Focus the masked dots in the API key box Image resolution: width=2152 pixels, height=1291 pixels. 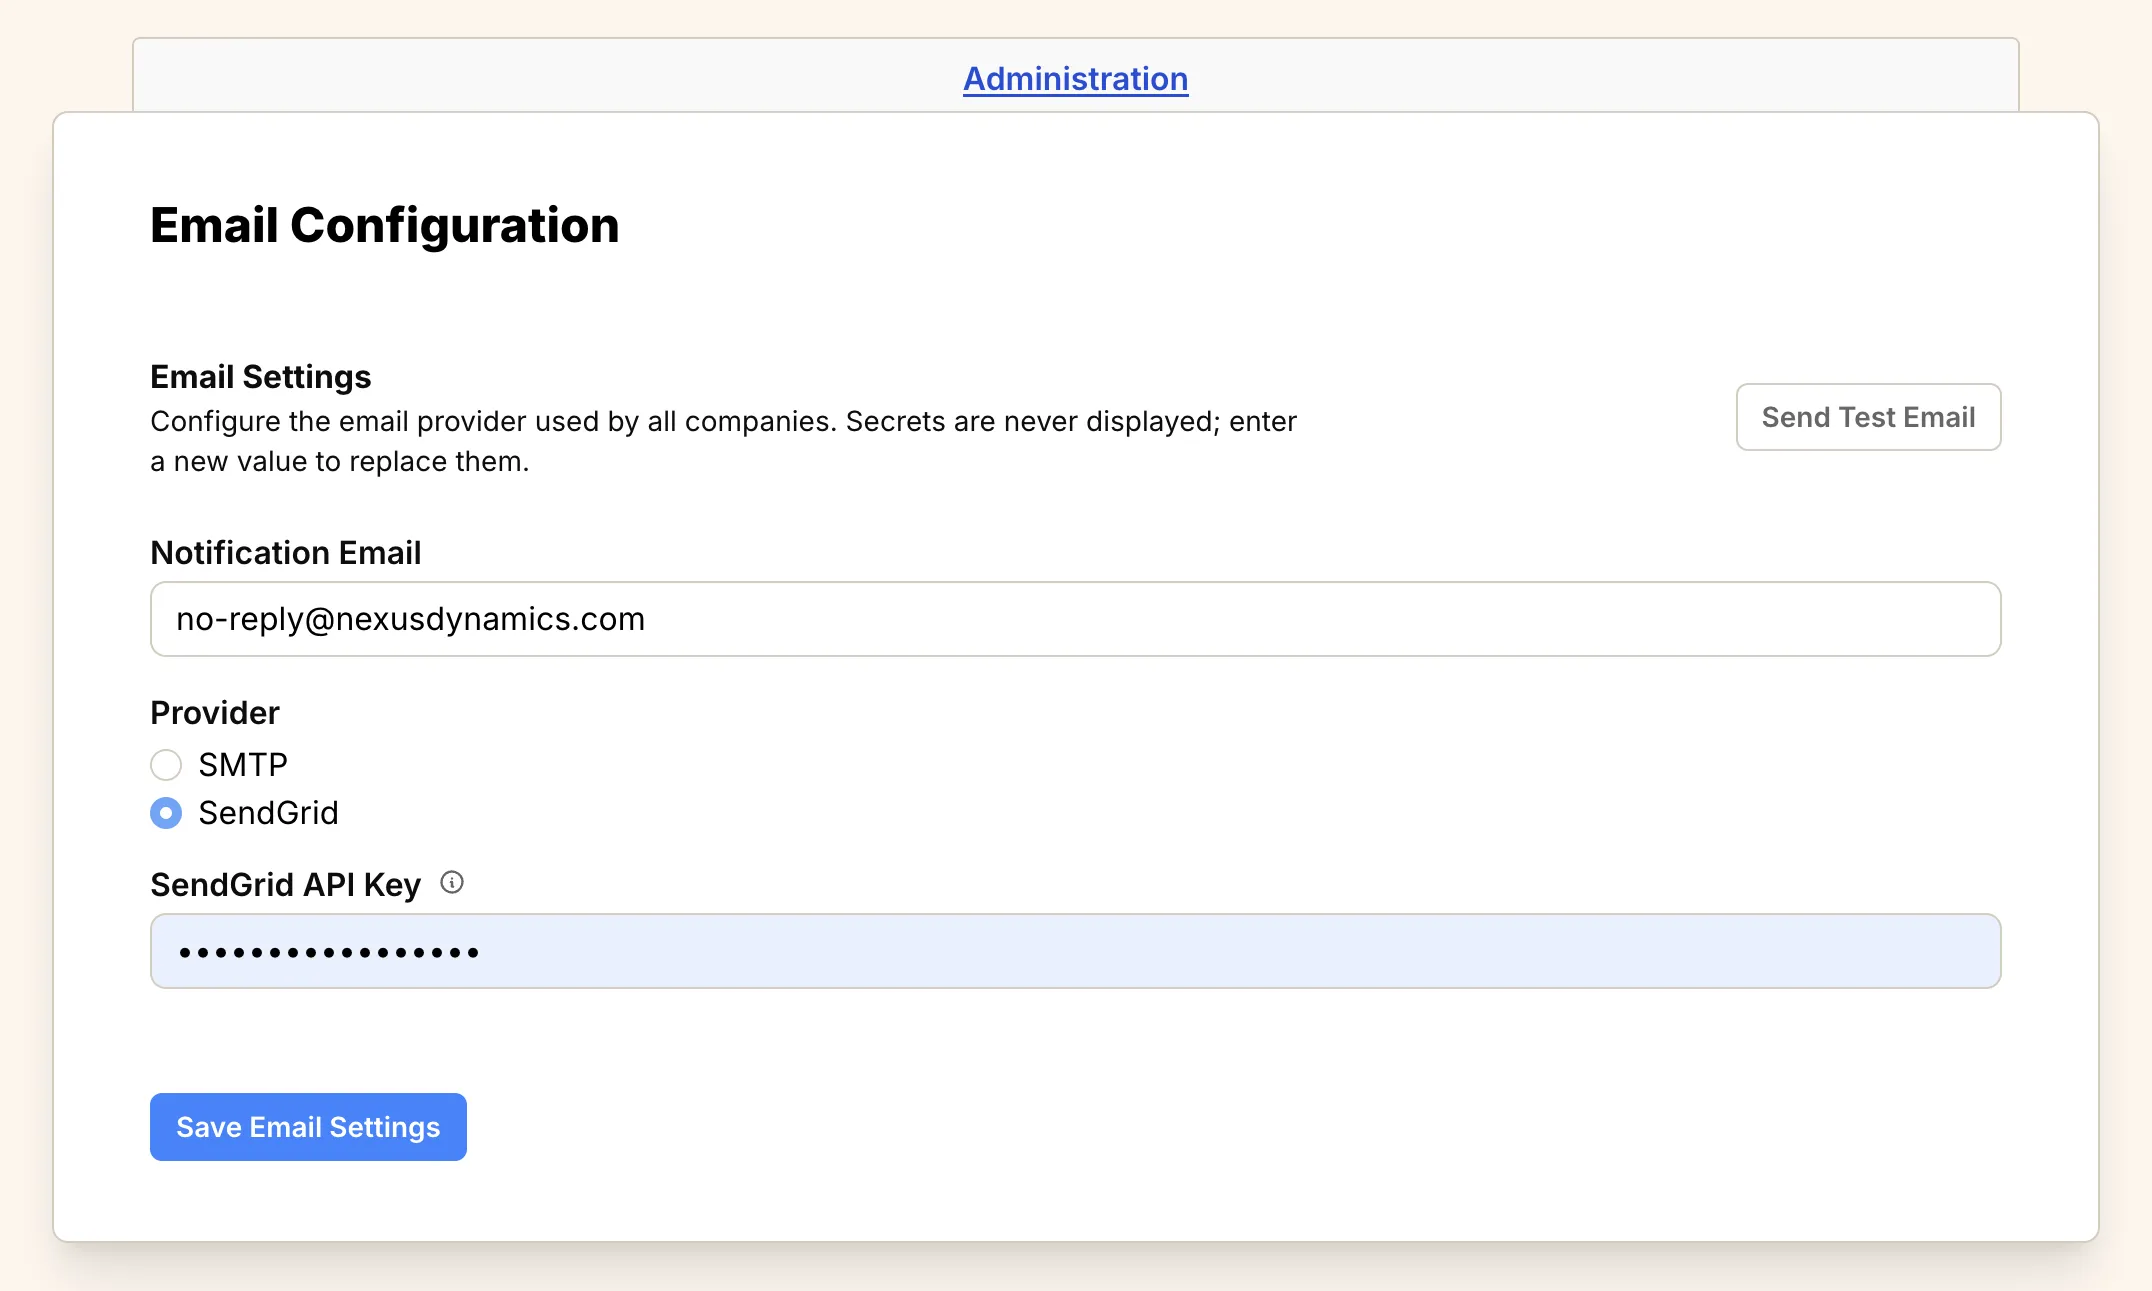point(1074,950)
